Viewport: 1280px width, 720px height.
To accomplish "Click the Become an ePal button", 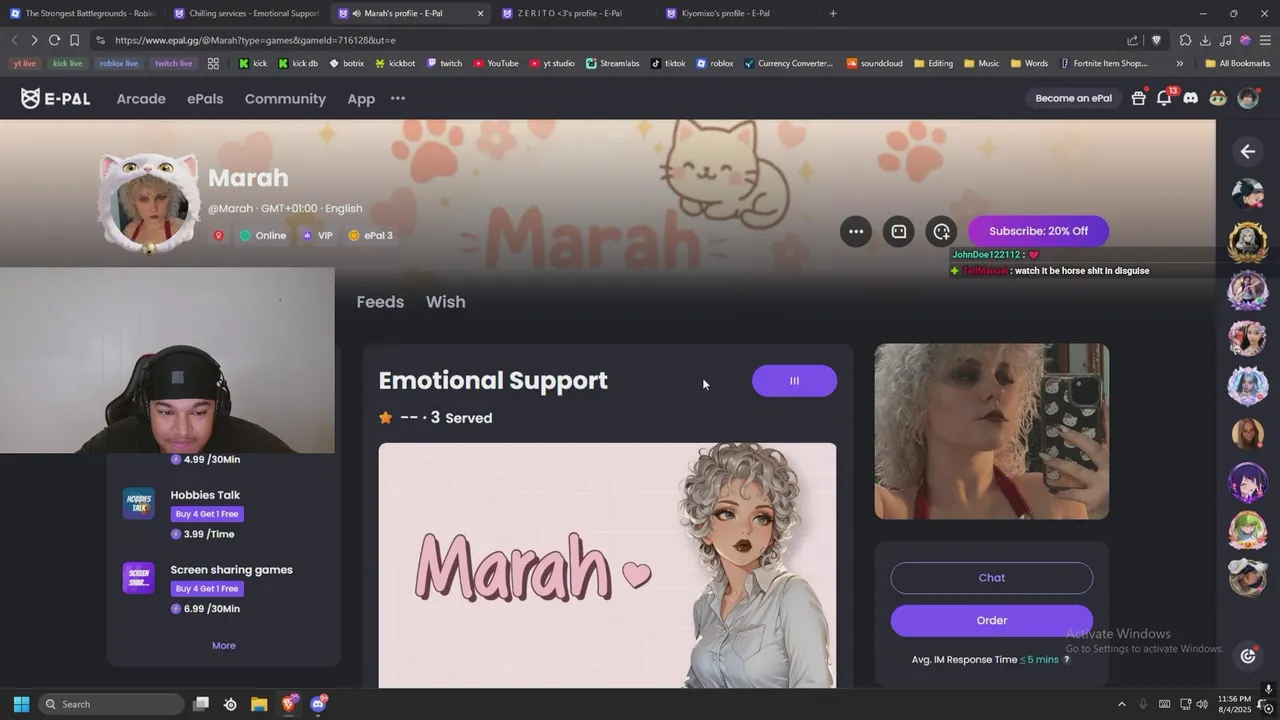I will [1073, 98].
